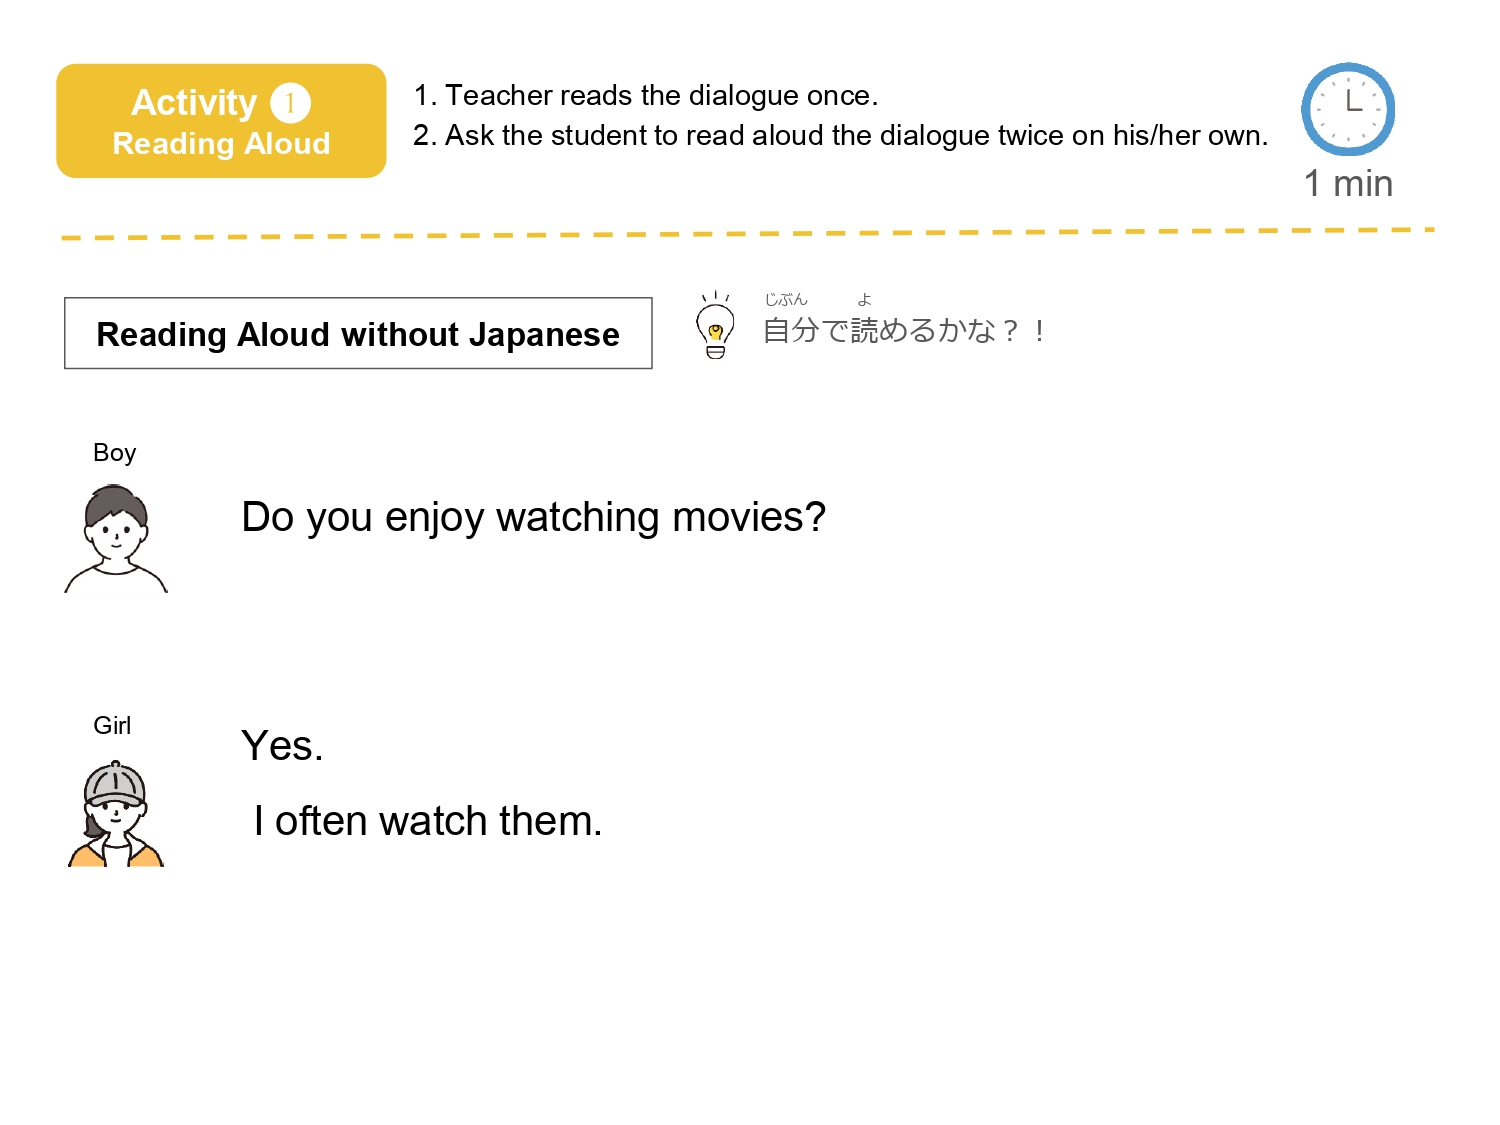Click the line "Do you enjoy watching movies?"
The width and height of the screenshot is (1500, 1125).
(x=533, y=517)
